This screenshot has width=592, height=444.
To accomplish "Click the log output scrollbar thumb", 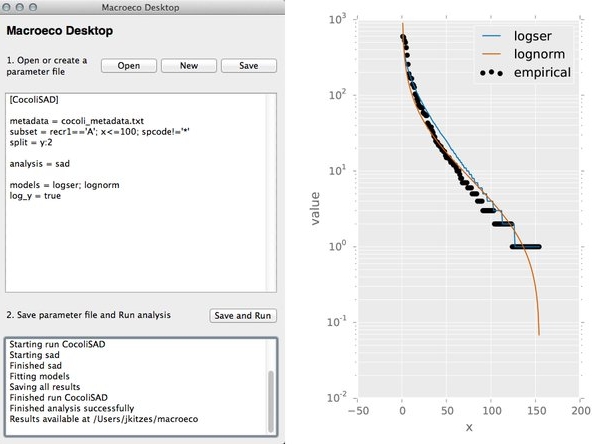I will coord(271,401).
